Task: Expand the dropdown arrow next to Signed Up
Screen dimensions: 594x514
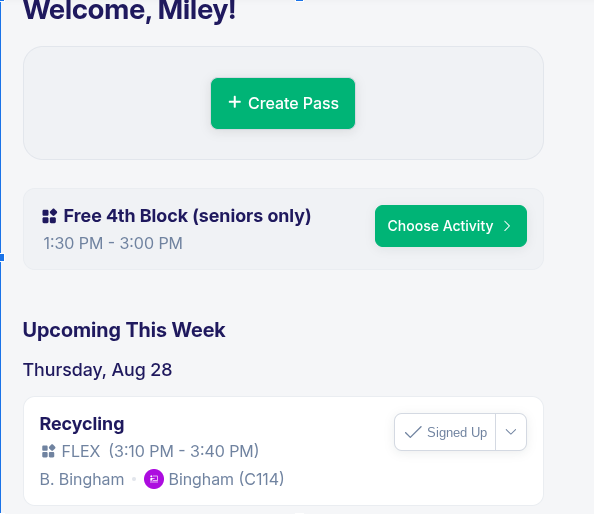Action: coord(511,432)
